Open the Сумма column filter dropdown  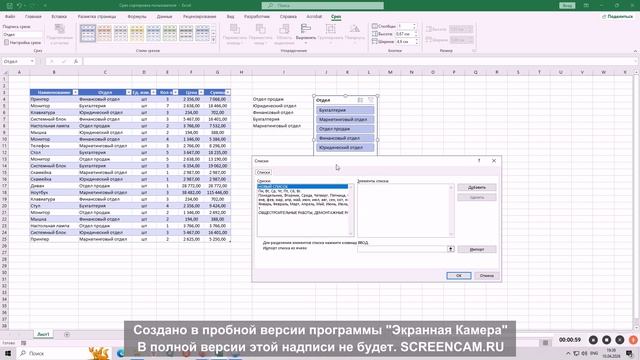(228, 92)
